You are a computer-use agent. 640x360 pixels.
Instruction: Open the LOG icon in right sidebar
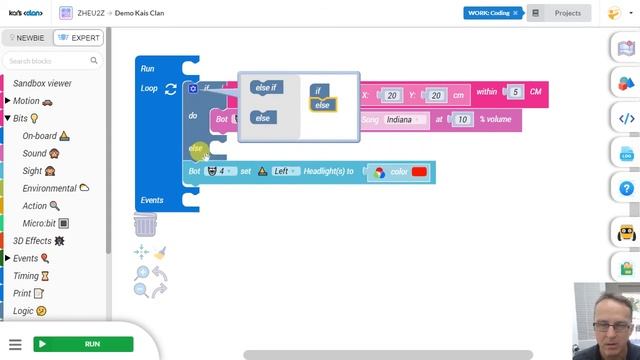point(627,154)
